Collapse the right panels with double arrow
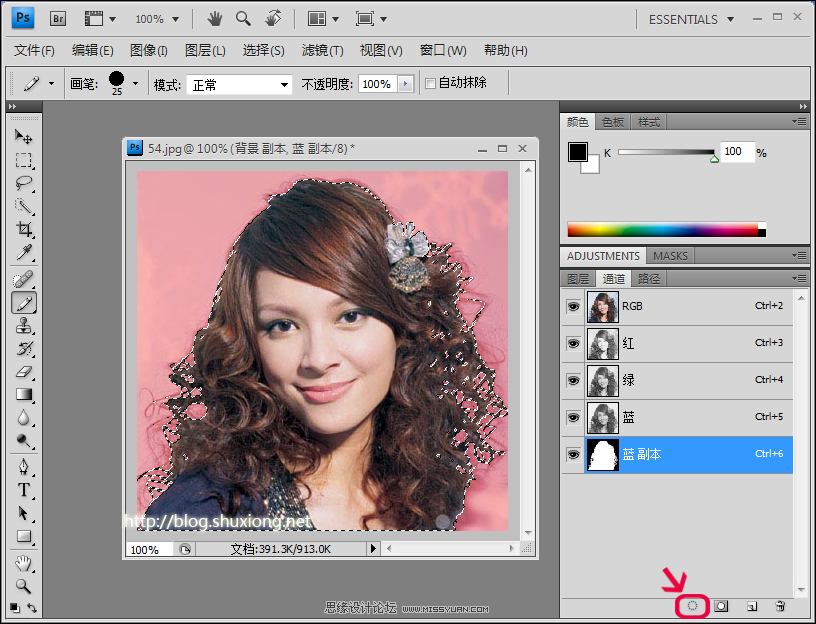This screenshot has height=624, width=816. [803, 106]
